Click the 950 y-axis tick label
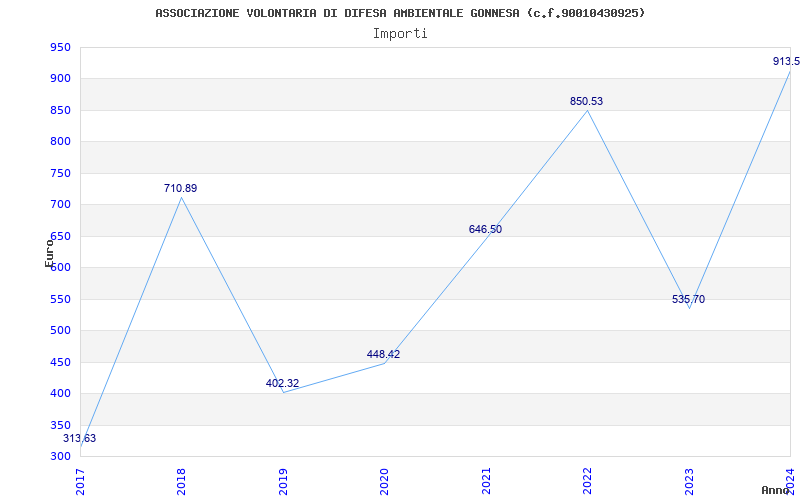This screenshot has height=500, width=800. [60, 48]
